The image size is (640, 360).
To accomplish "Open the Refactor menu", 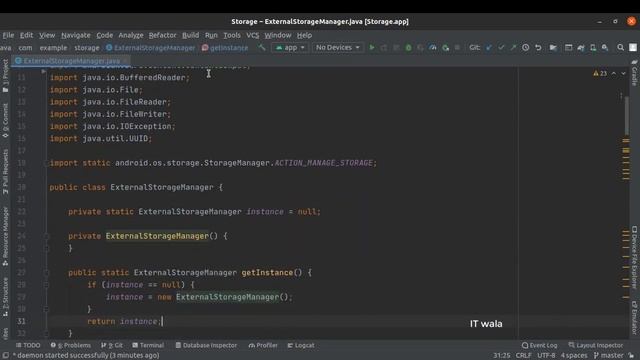I will (162, 36).
